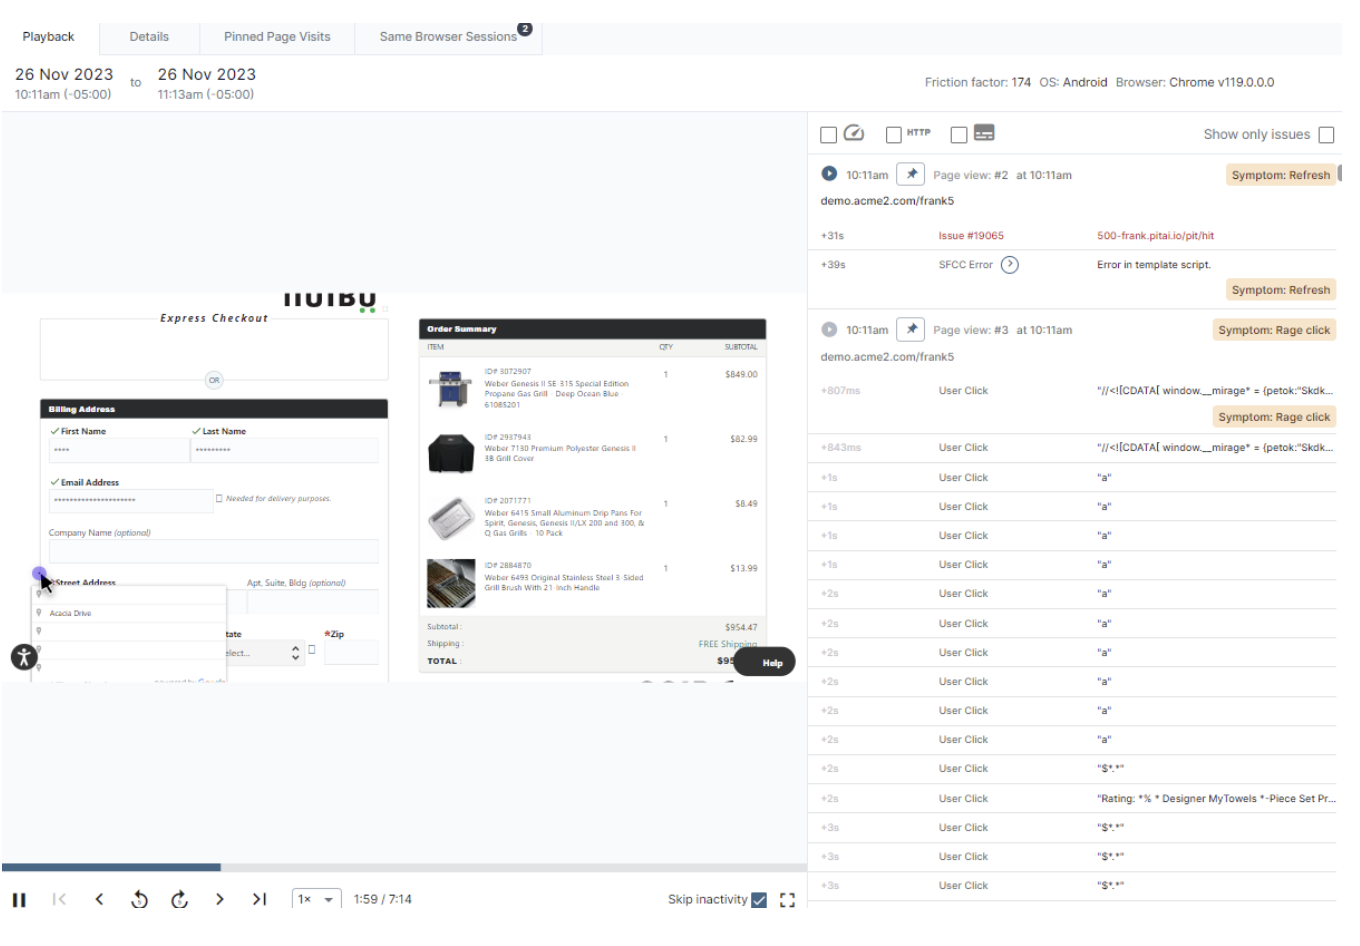
Task: Open the accessibility widget icon
Action: [x=23, y=657]
